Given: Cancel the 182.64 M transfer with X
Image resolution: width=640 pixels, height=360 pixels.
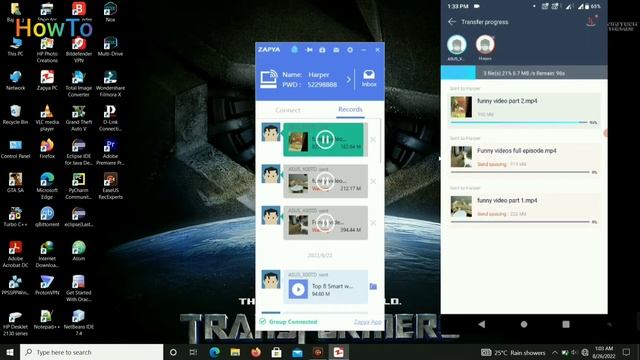Looking at the screenshot, I should click(373, 140).
